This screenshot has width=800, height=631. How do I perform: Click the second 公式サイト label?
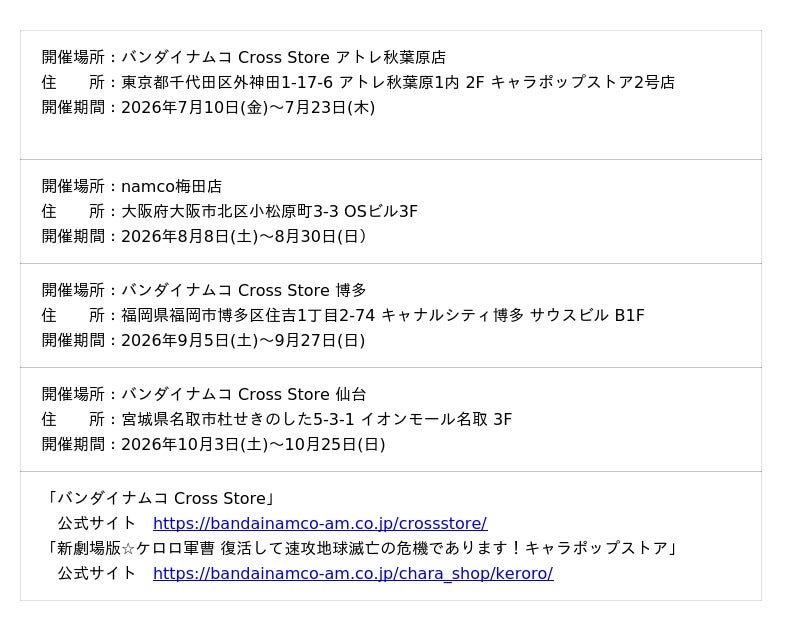point(96,573)
